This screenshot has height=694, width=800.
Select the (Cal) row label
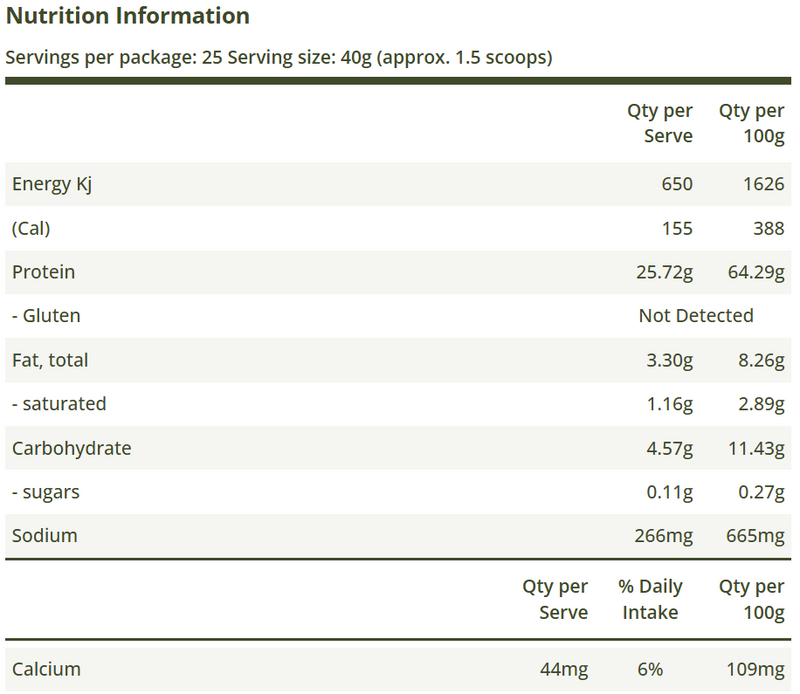tap(31, 228)
